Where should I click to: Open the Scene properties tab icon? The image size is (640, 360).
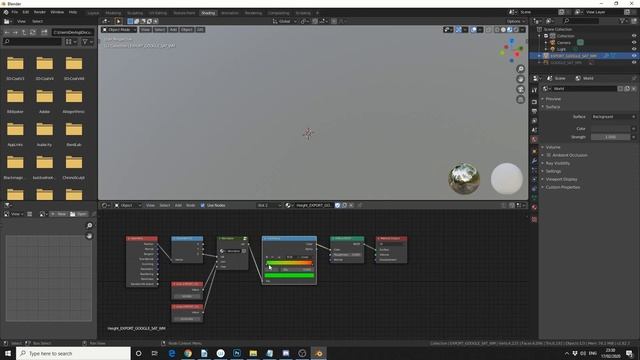click(534, 130)
